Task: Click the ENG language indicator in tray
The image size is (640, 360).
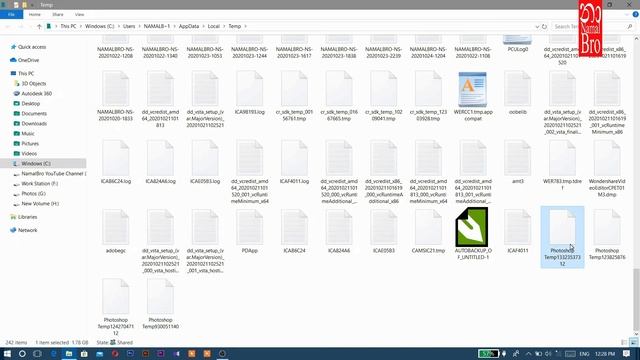Action: 584,353
